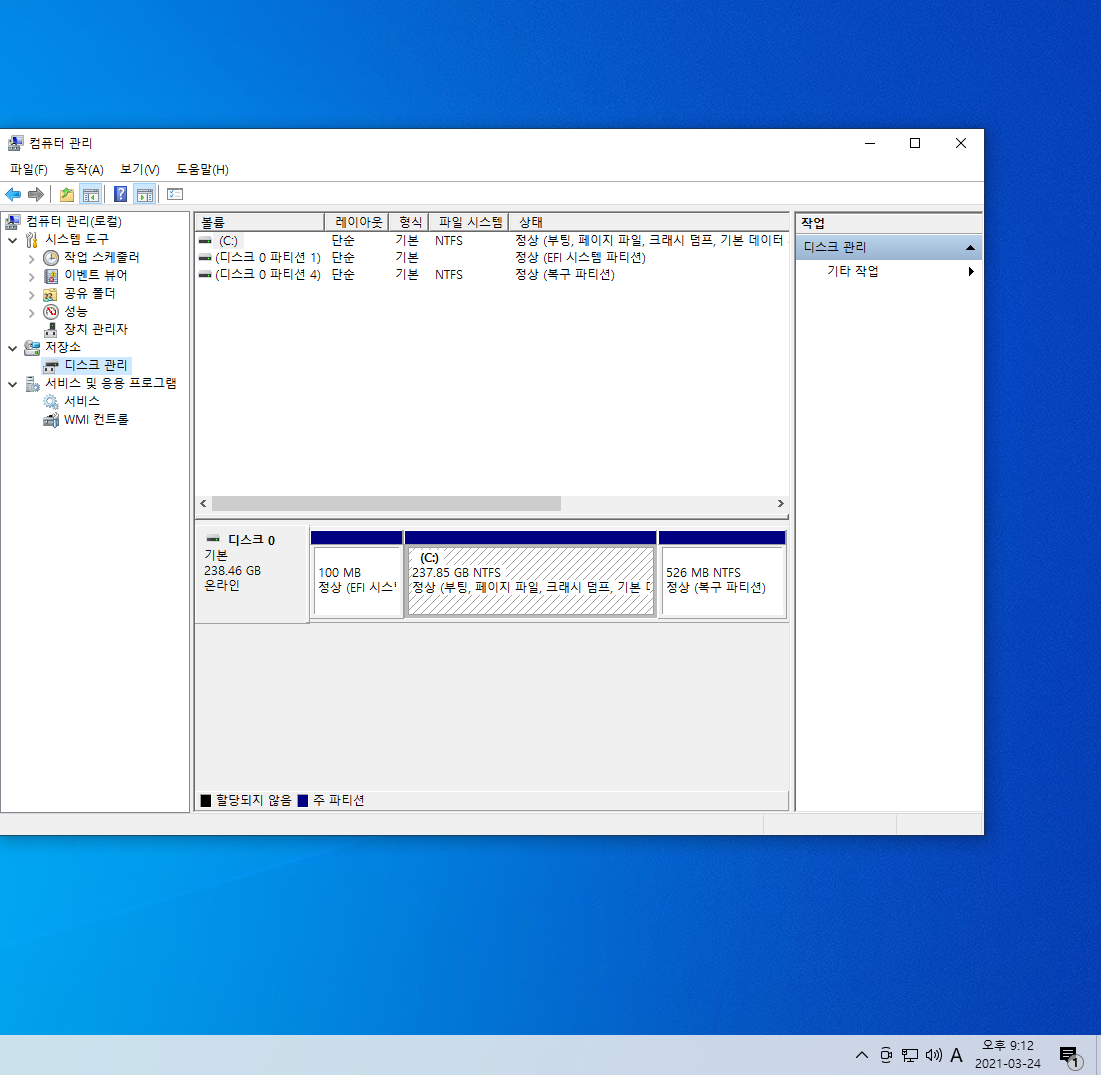Click the 공유 폴더 icon
The width and height of the screenshot is (1101, 1075).
51,294
